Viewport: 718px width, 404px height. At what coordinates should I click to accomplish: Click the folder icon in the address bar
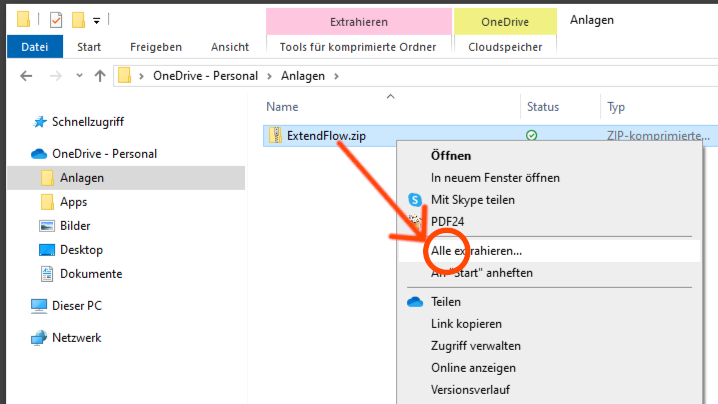click(125, 75)
